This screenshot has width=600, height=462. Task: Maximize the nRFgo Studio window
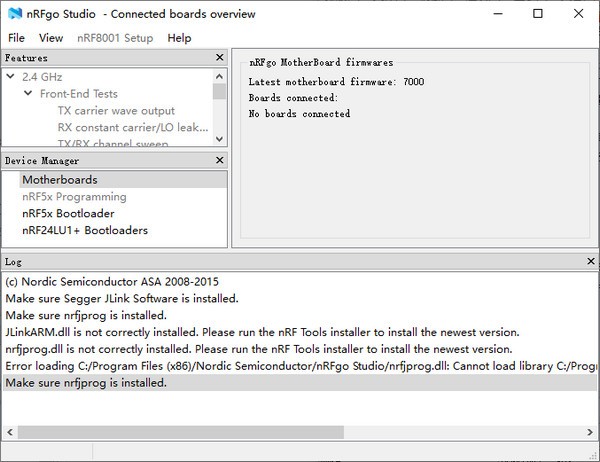[x=538, y=14]
